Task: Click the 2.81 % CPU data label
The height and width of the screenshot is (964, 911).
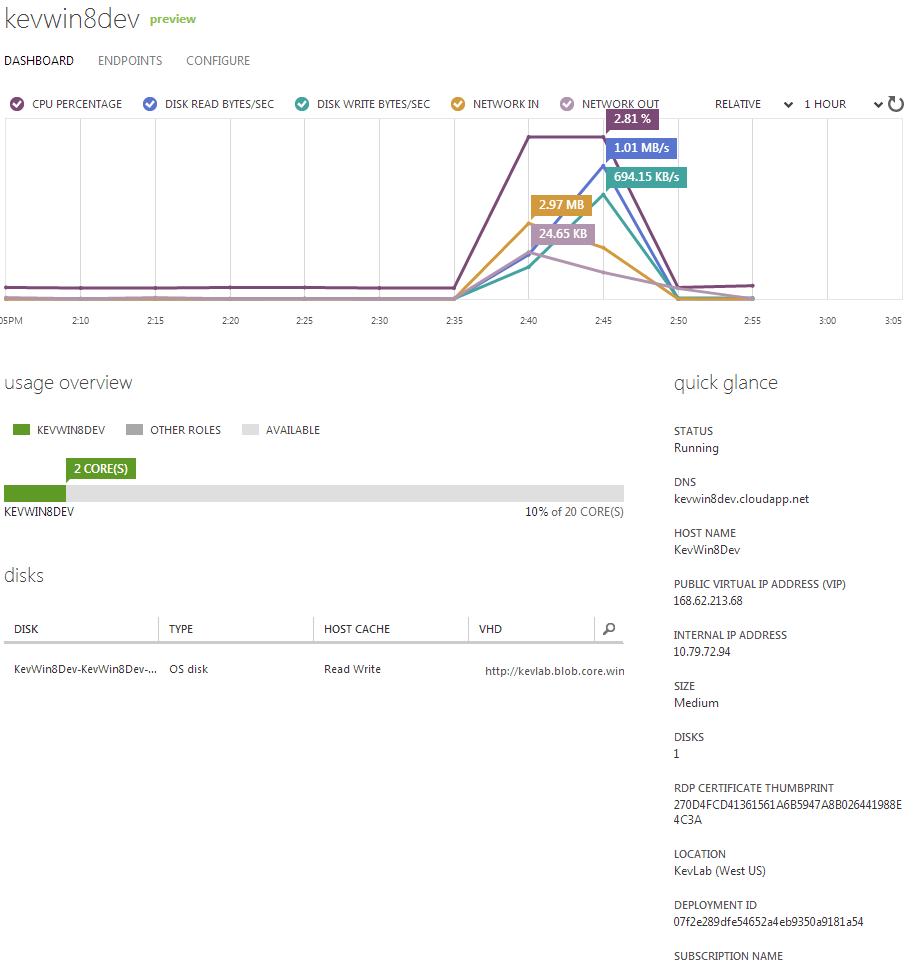Action: click(x=632, y=119)
